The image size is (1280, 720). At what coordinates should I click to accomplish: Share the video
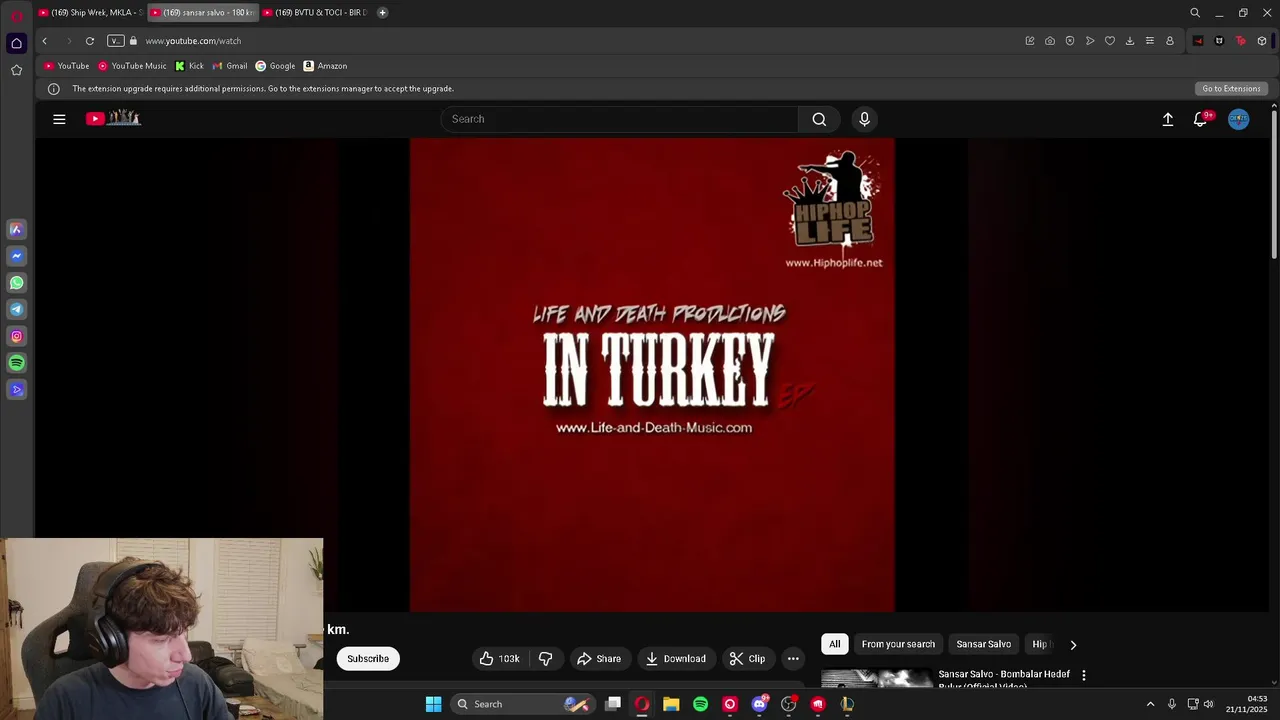tap(599, 658)
